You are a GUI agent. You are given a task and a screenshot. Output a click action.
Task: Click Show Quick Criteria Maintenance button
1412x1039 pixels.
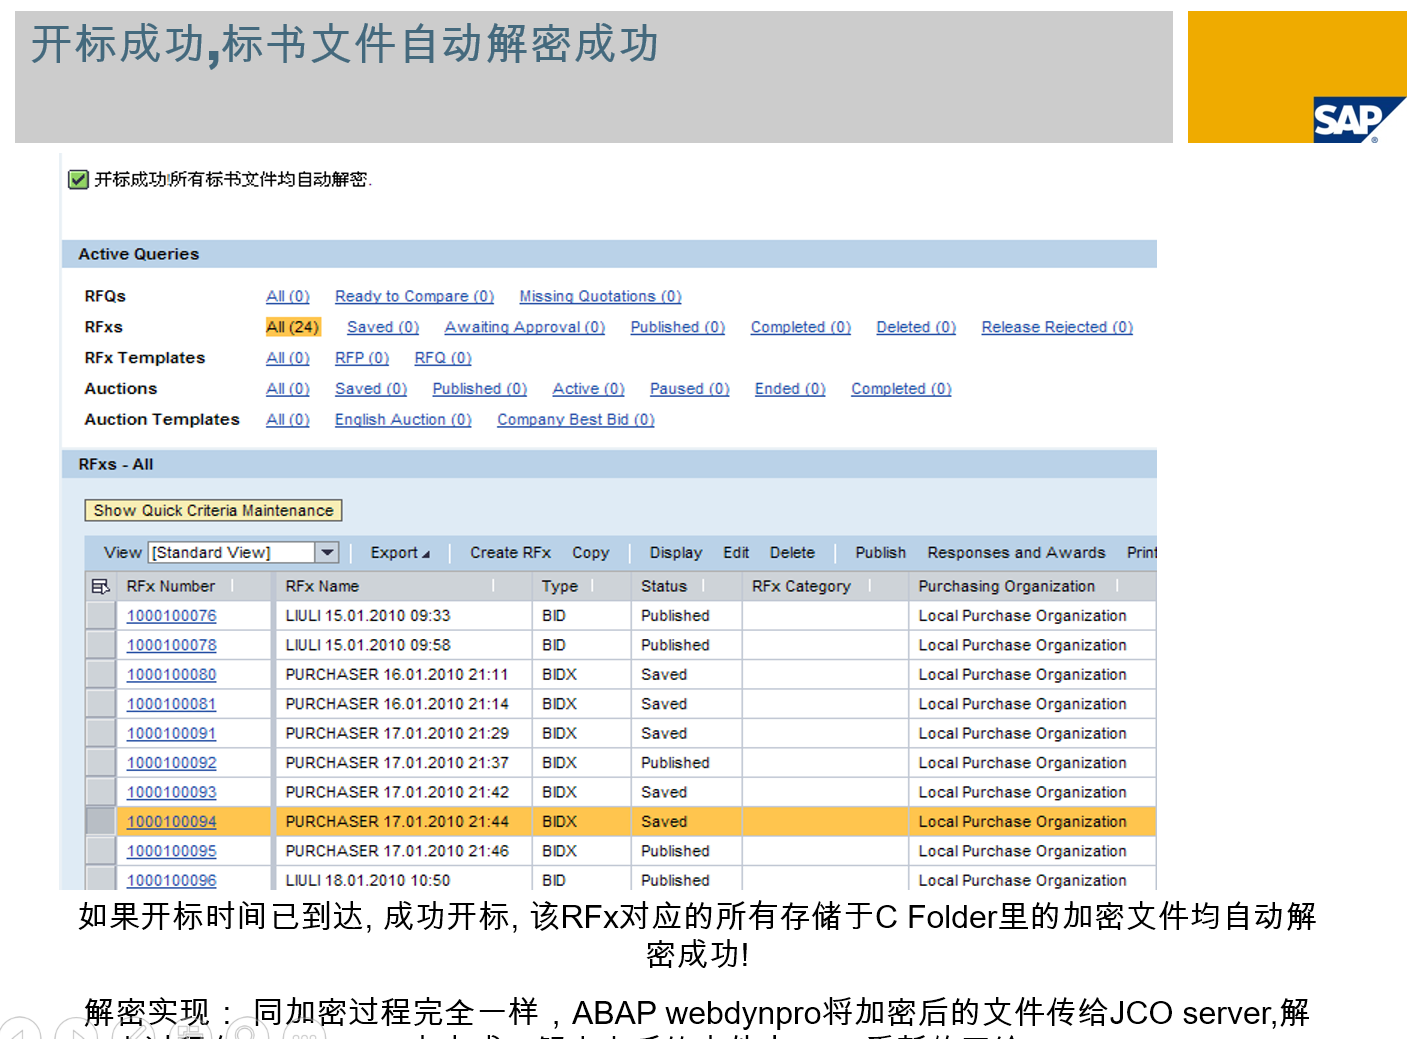coord(213,510)
